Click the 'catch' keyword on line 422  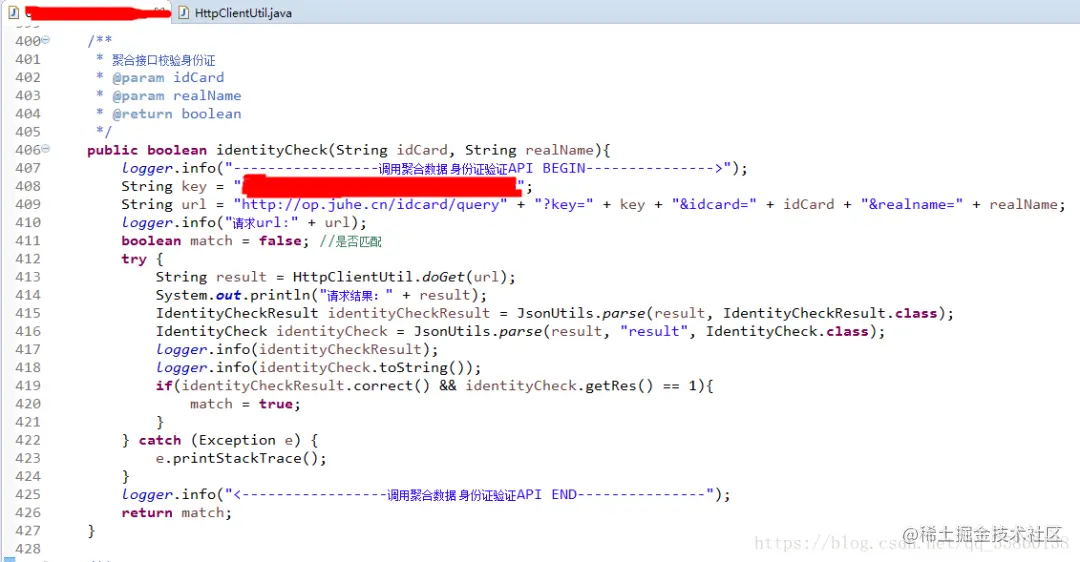click(160, 440)
